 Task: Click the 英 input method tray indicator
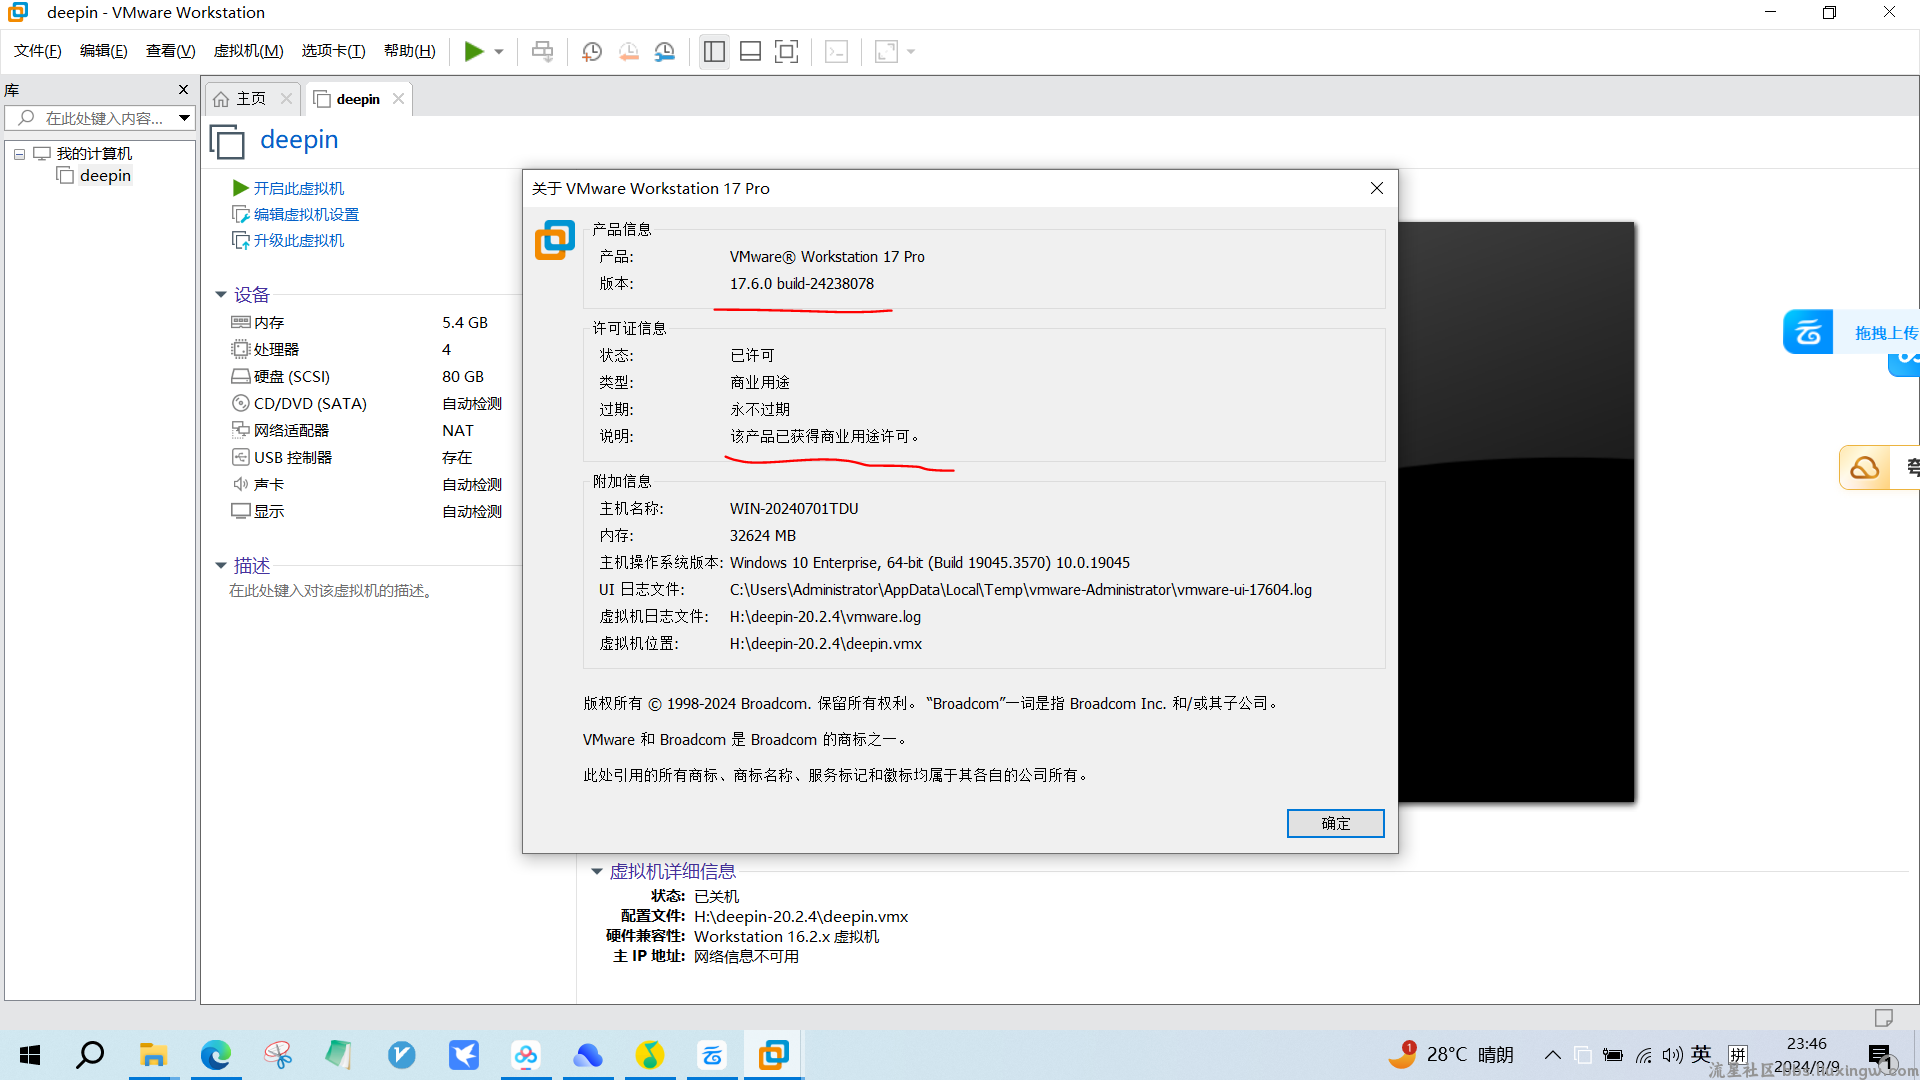(x=1701, y=1054)
